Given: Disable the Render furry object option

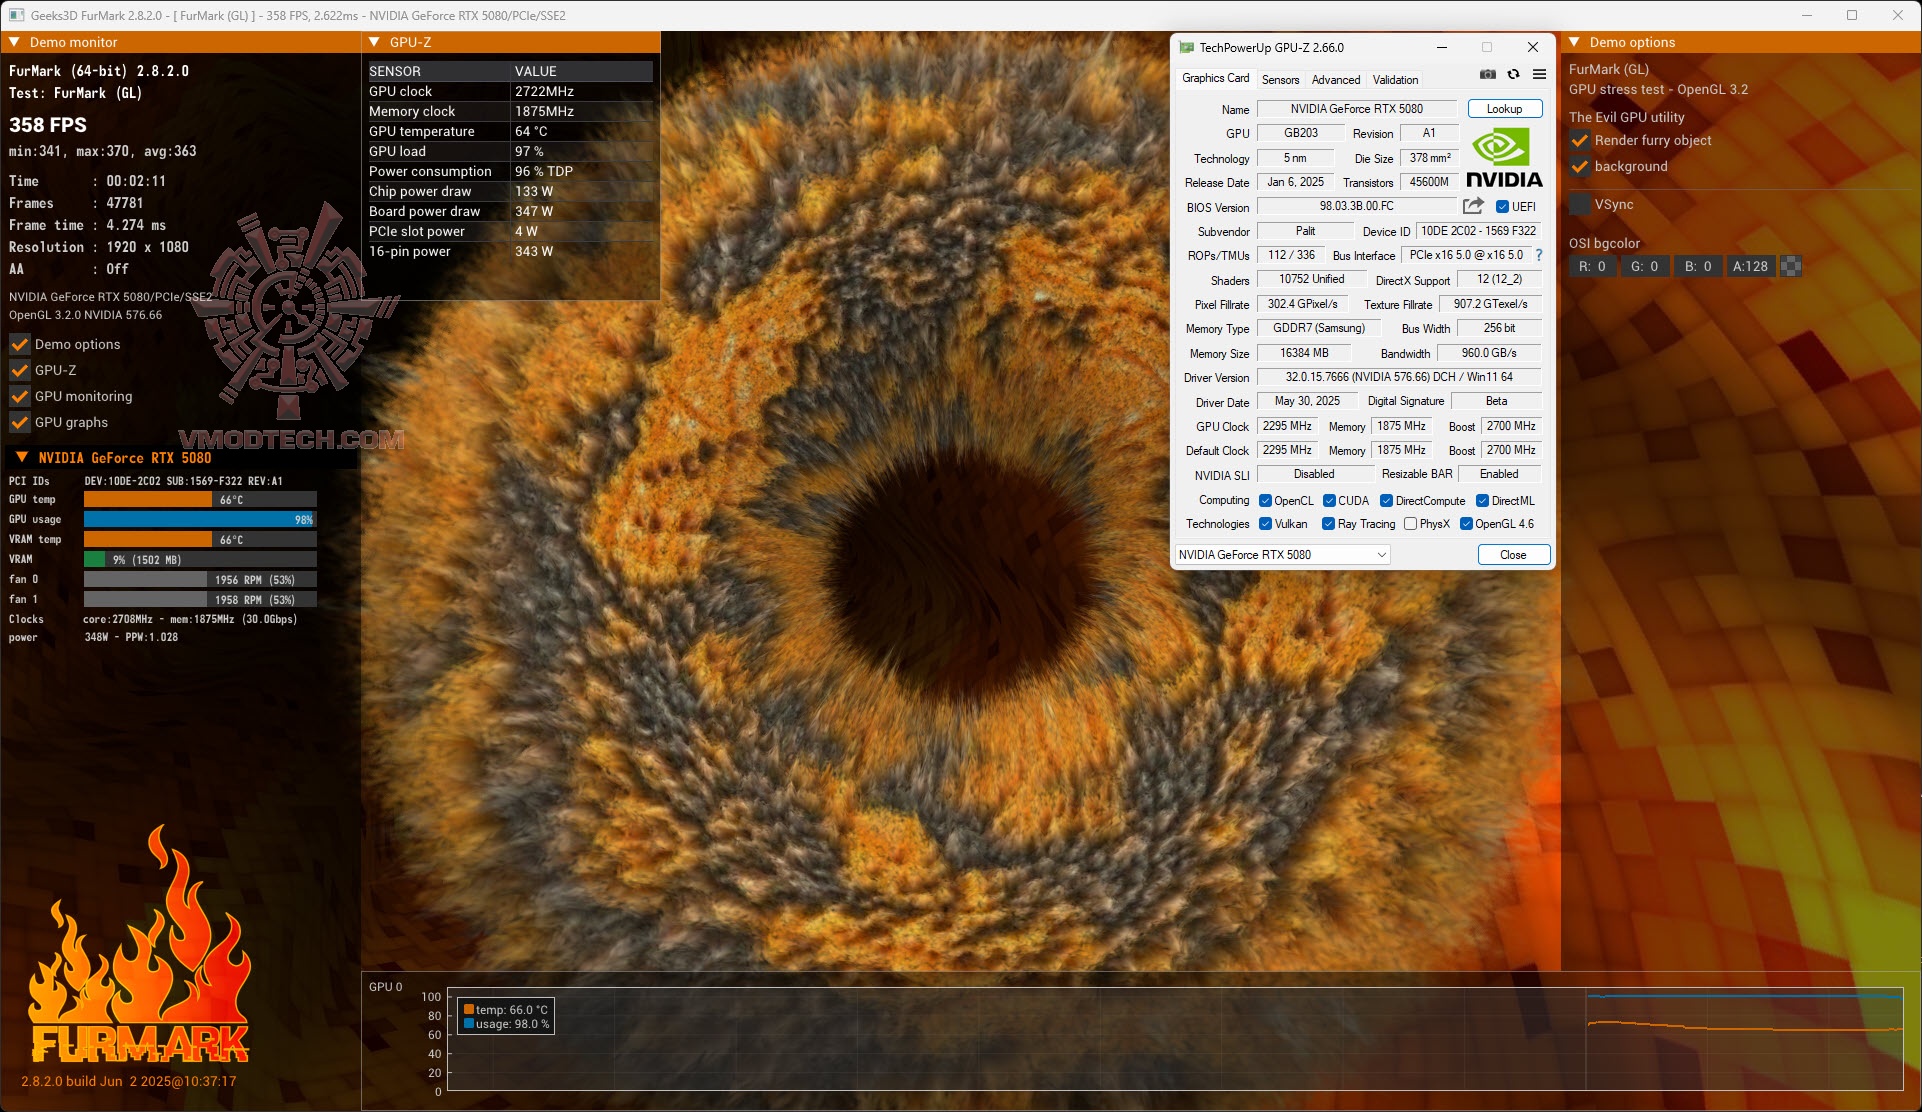Looking at the screenshot, I should pyautogui.click(x=1581, y=141).
